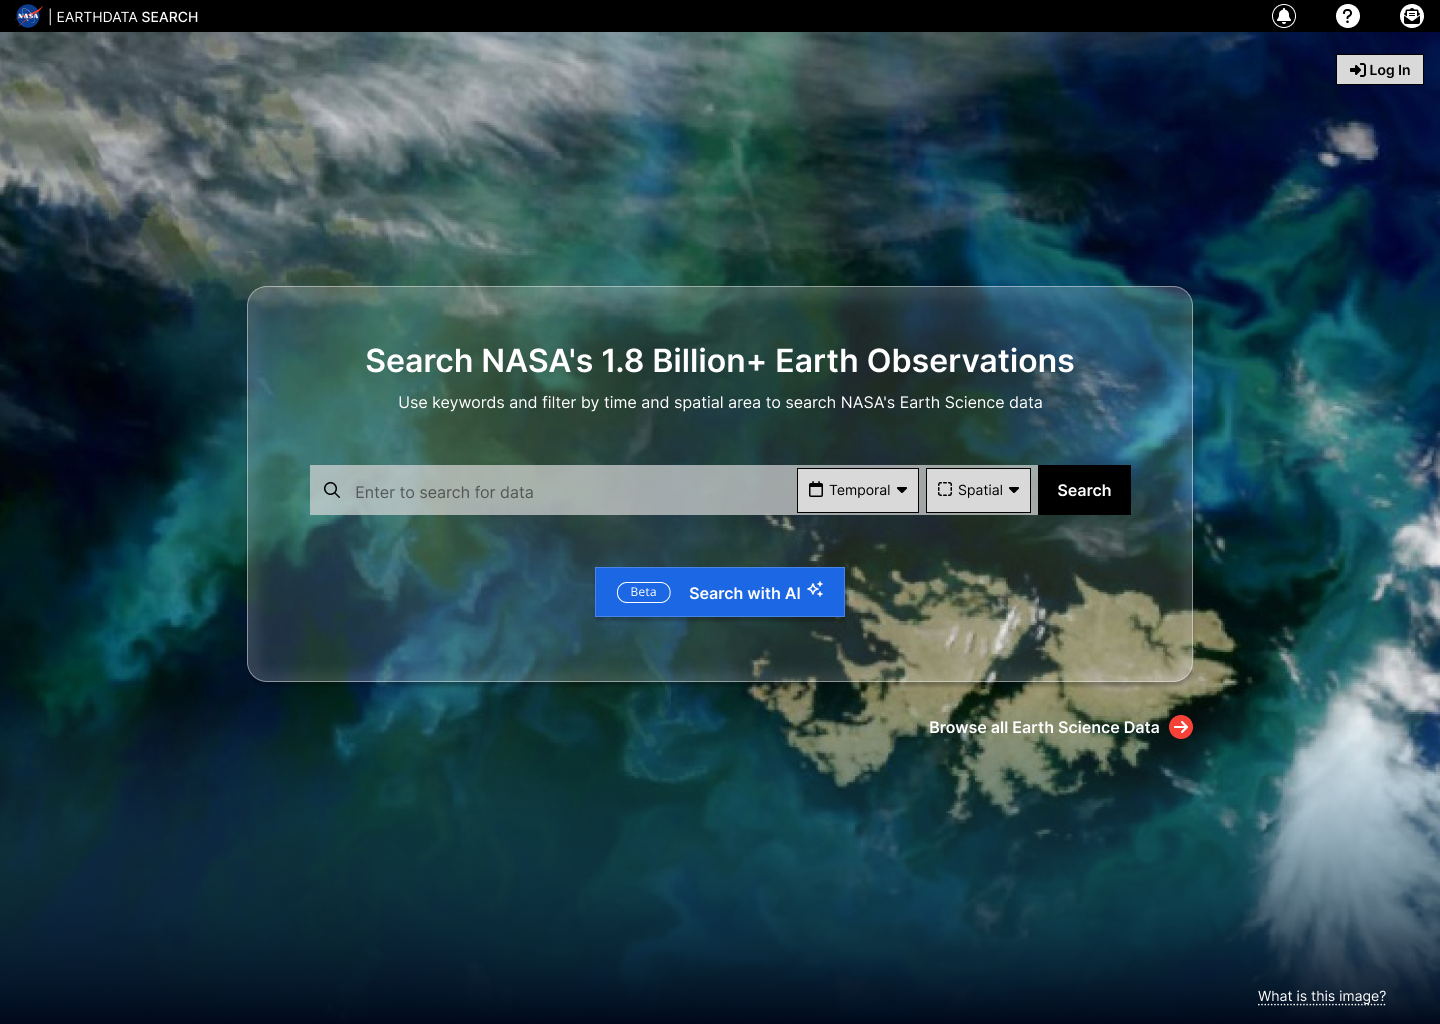Open the Spatial dropdown

click(x=978, y=490)
